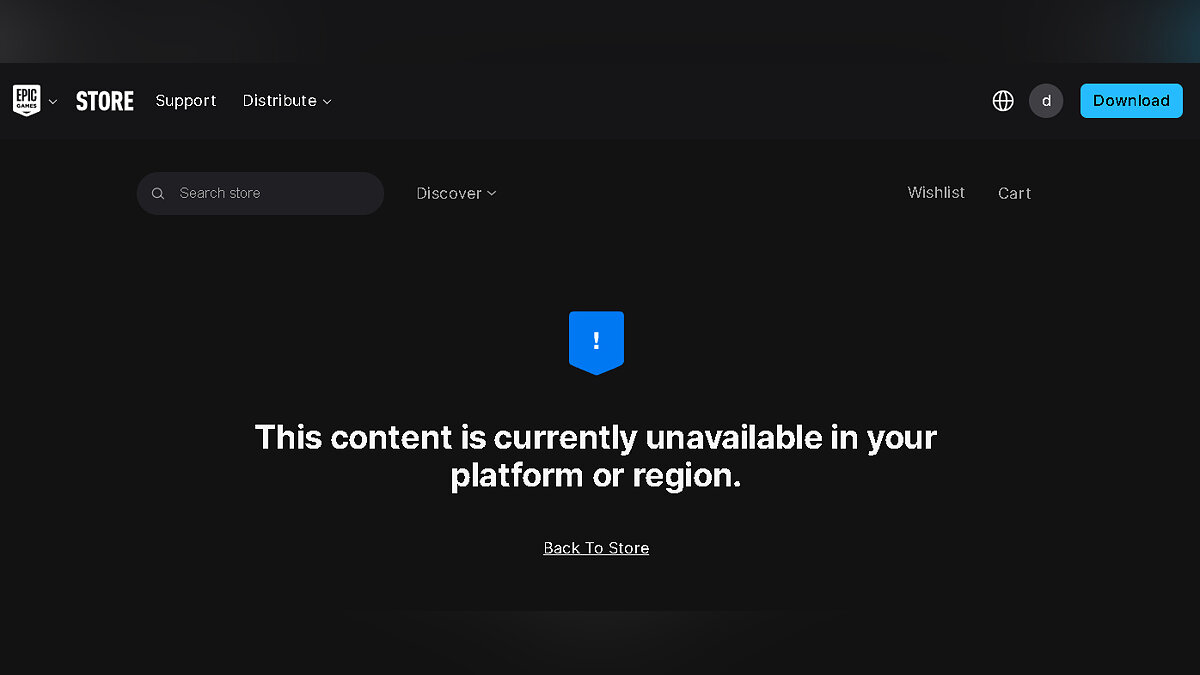Viewport: 1200px width, 675px height.
Task: Go to the Wishlist
Action: (x=936, y=193)
